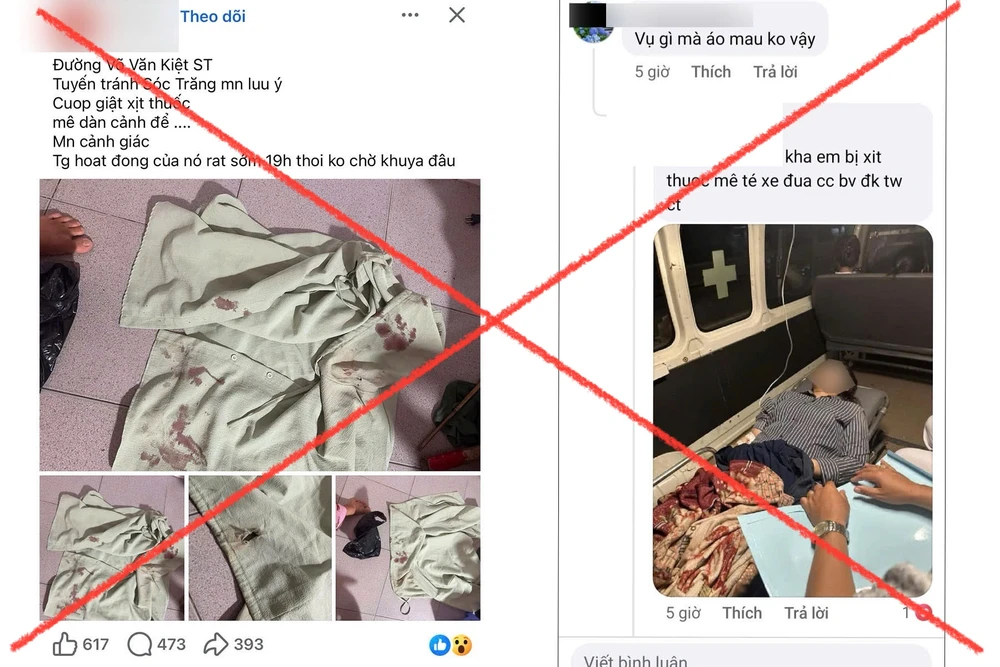This screenshot has width=1000, height=667.
Task: Click the blue like reaction emoji
Action: click(439, 645)
